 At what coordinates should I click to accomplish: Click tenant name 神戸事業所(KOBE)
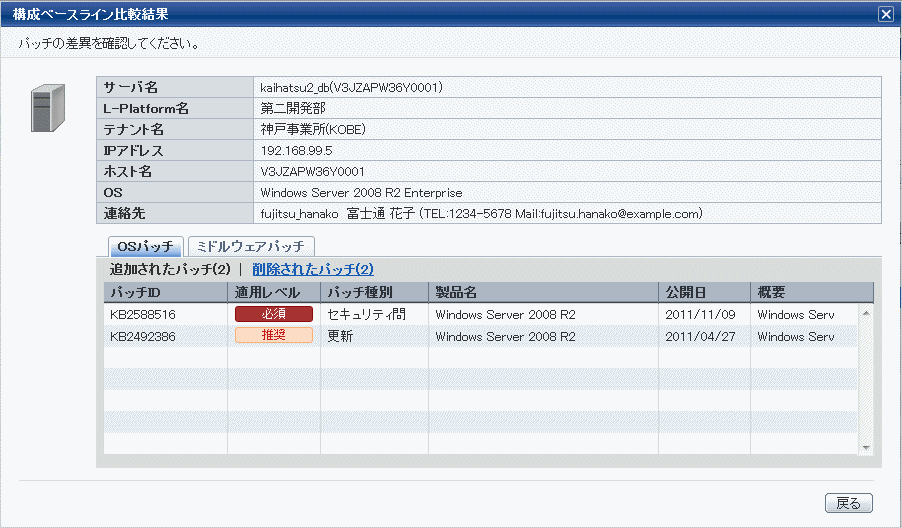click(x=313, y=129)
